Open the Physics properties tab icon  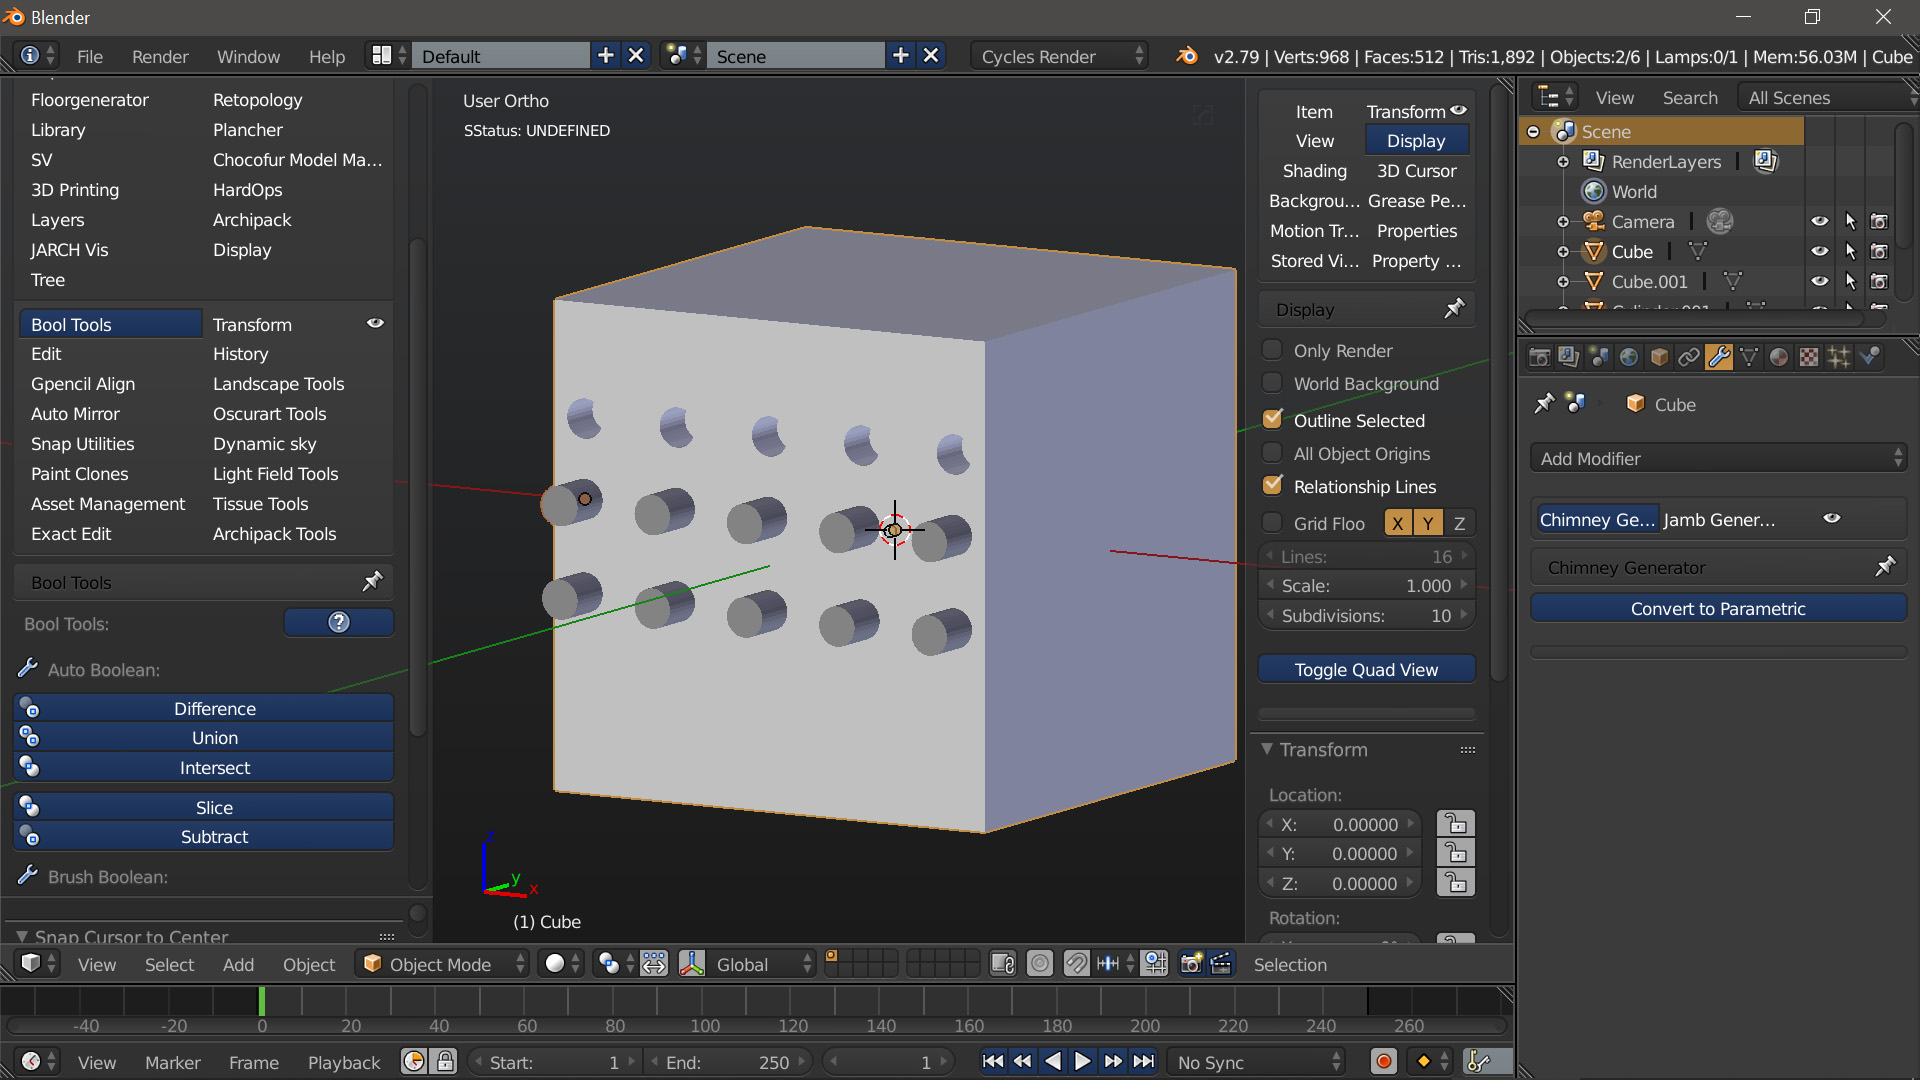point(1868,357)
